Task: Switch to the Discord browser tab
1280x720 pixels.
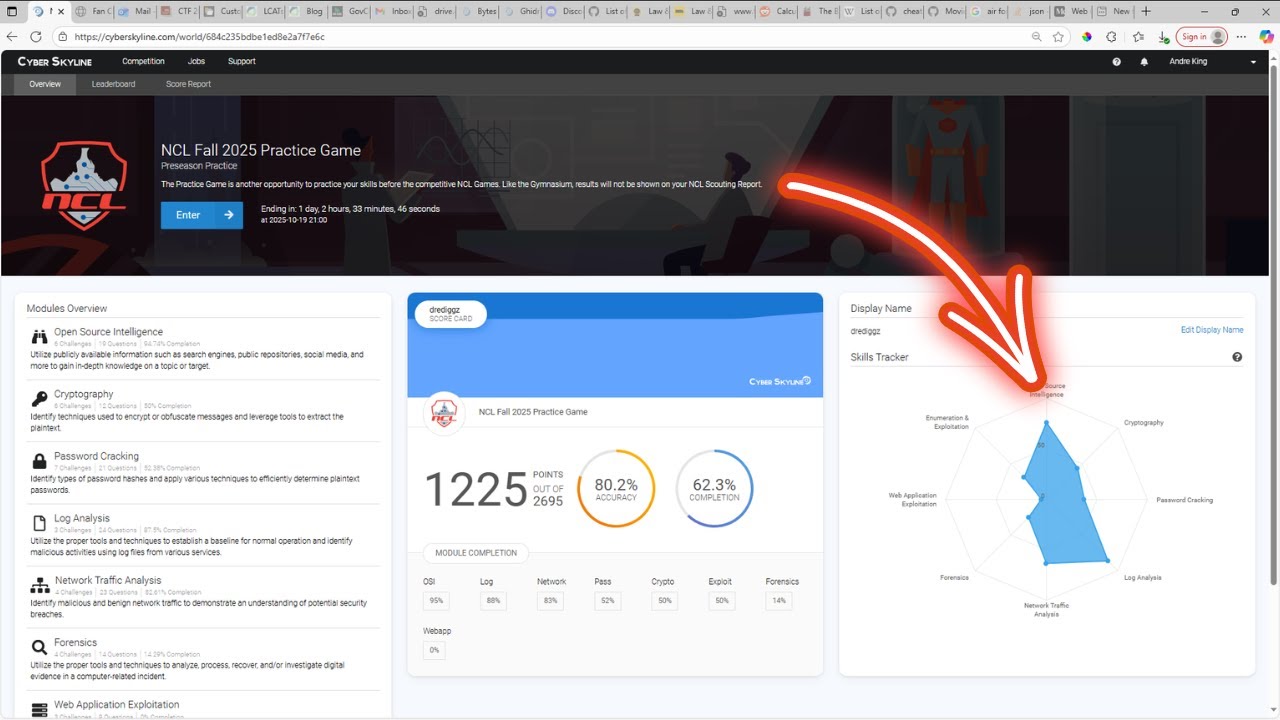Action: [564, 12]
